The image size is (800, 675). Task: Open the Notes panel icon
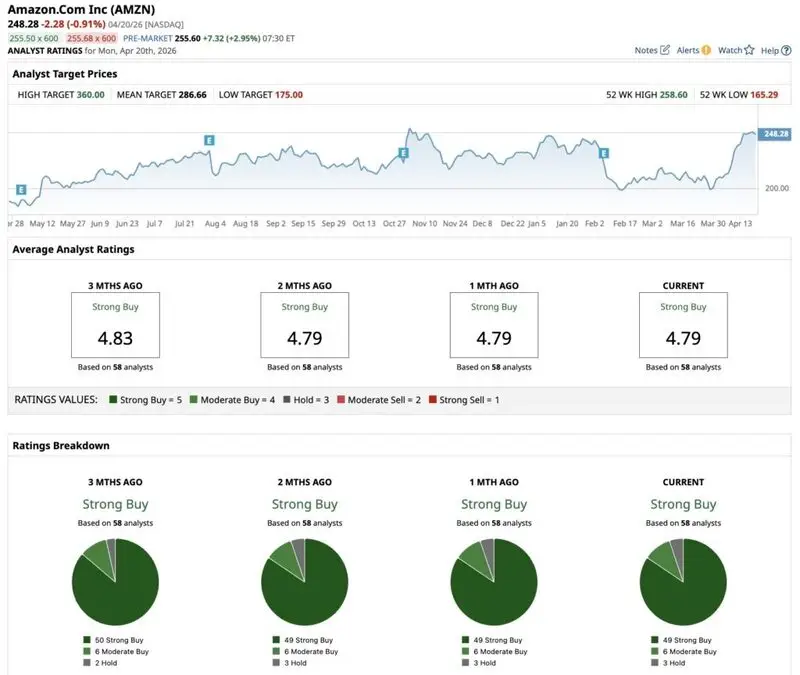click(664, 49)
